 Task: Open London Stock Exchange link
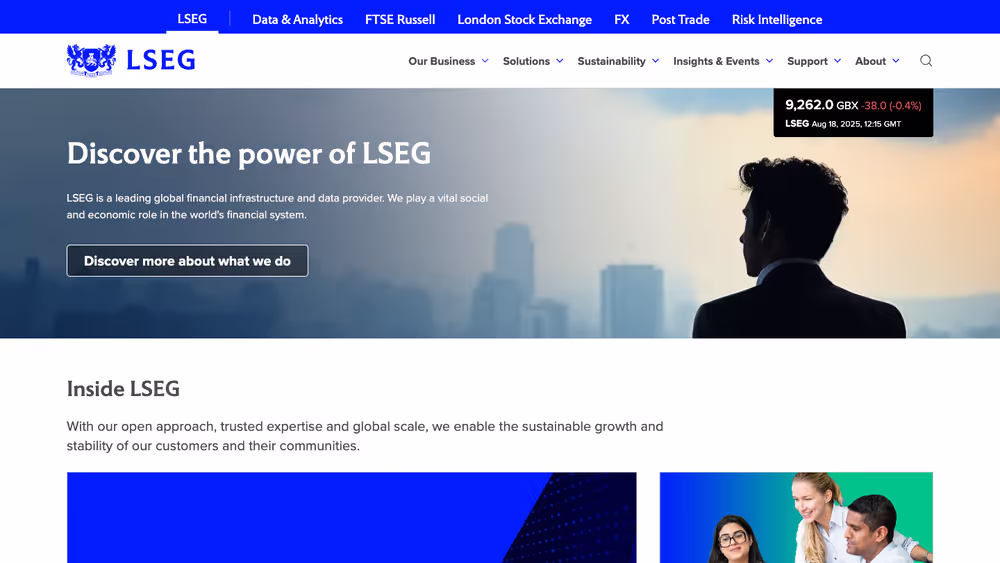[x=524, y=20]
